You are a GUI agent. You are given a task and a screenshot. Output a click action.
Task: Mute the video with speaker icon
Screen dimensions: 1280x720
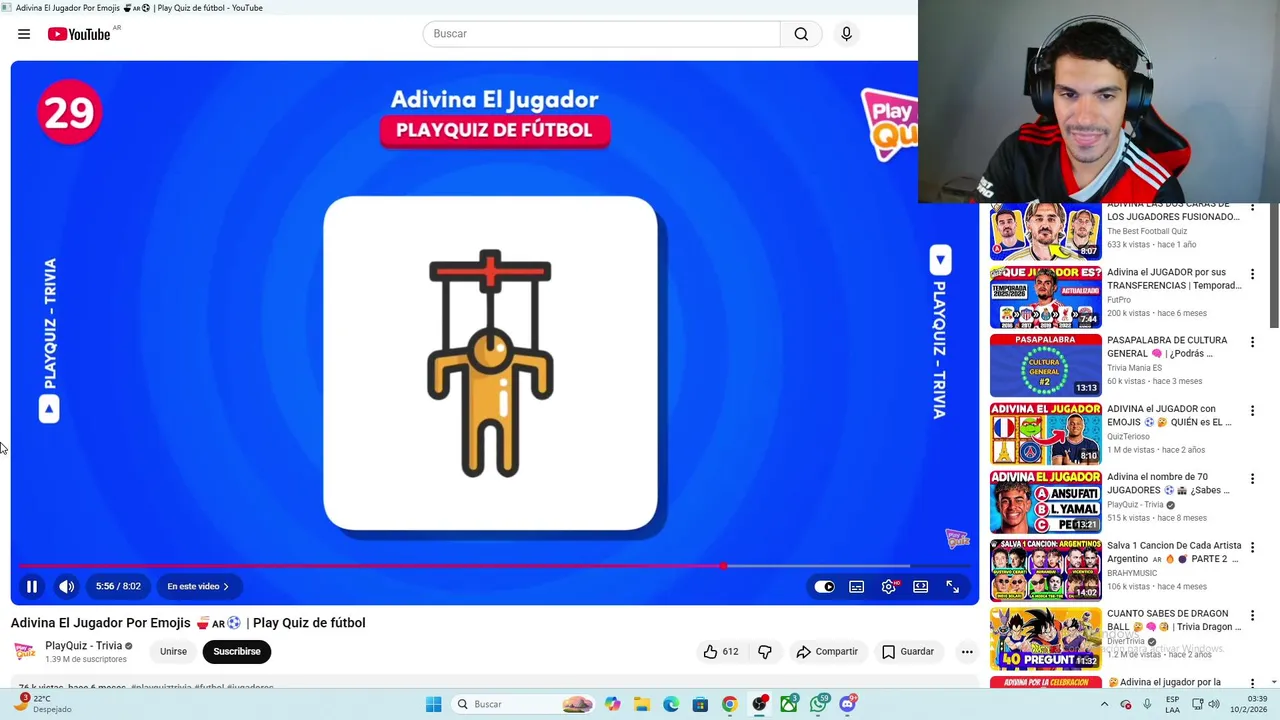click(66, 587)
